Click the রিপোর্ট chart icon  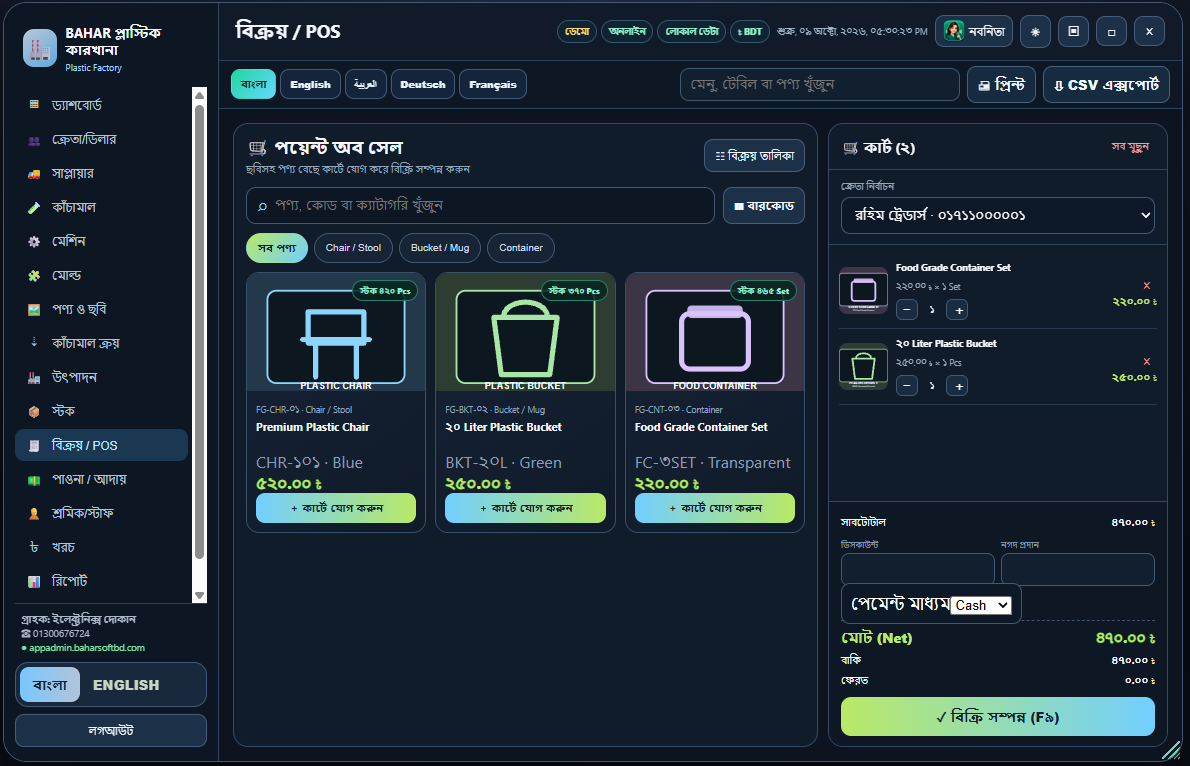point(34,582)
